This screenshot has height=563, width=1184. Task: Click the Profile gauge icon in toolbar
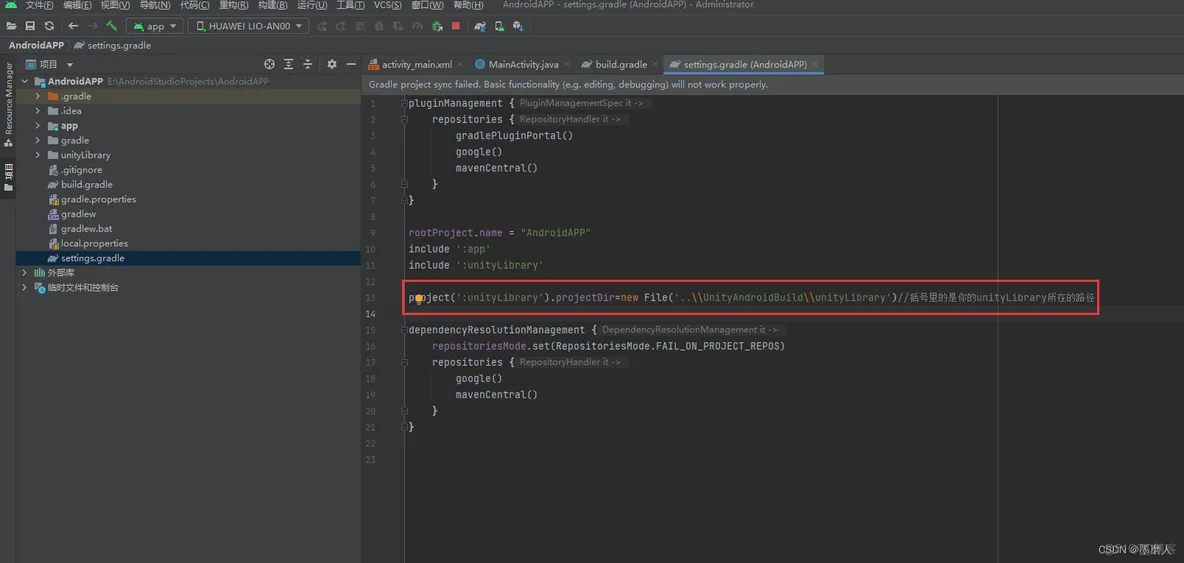click(x=418, y=26)
